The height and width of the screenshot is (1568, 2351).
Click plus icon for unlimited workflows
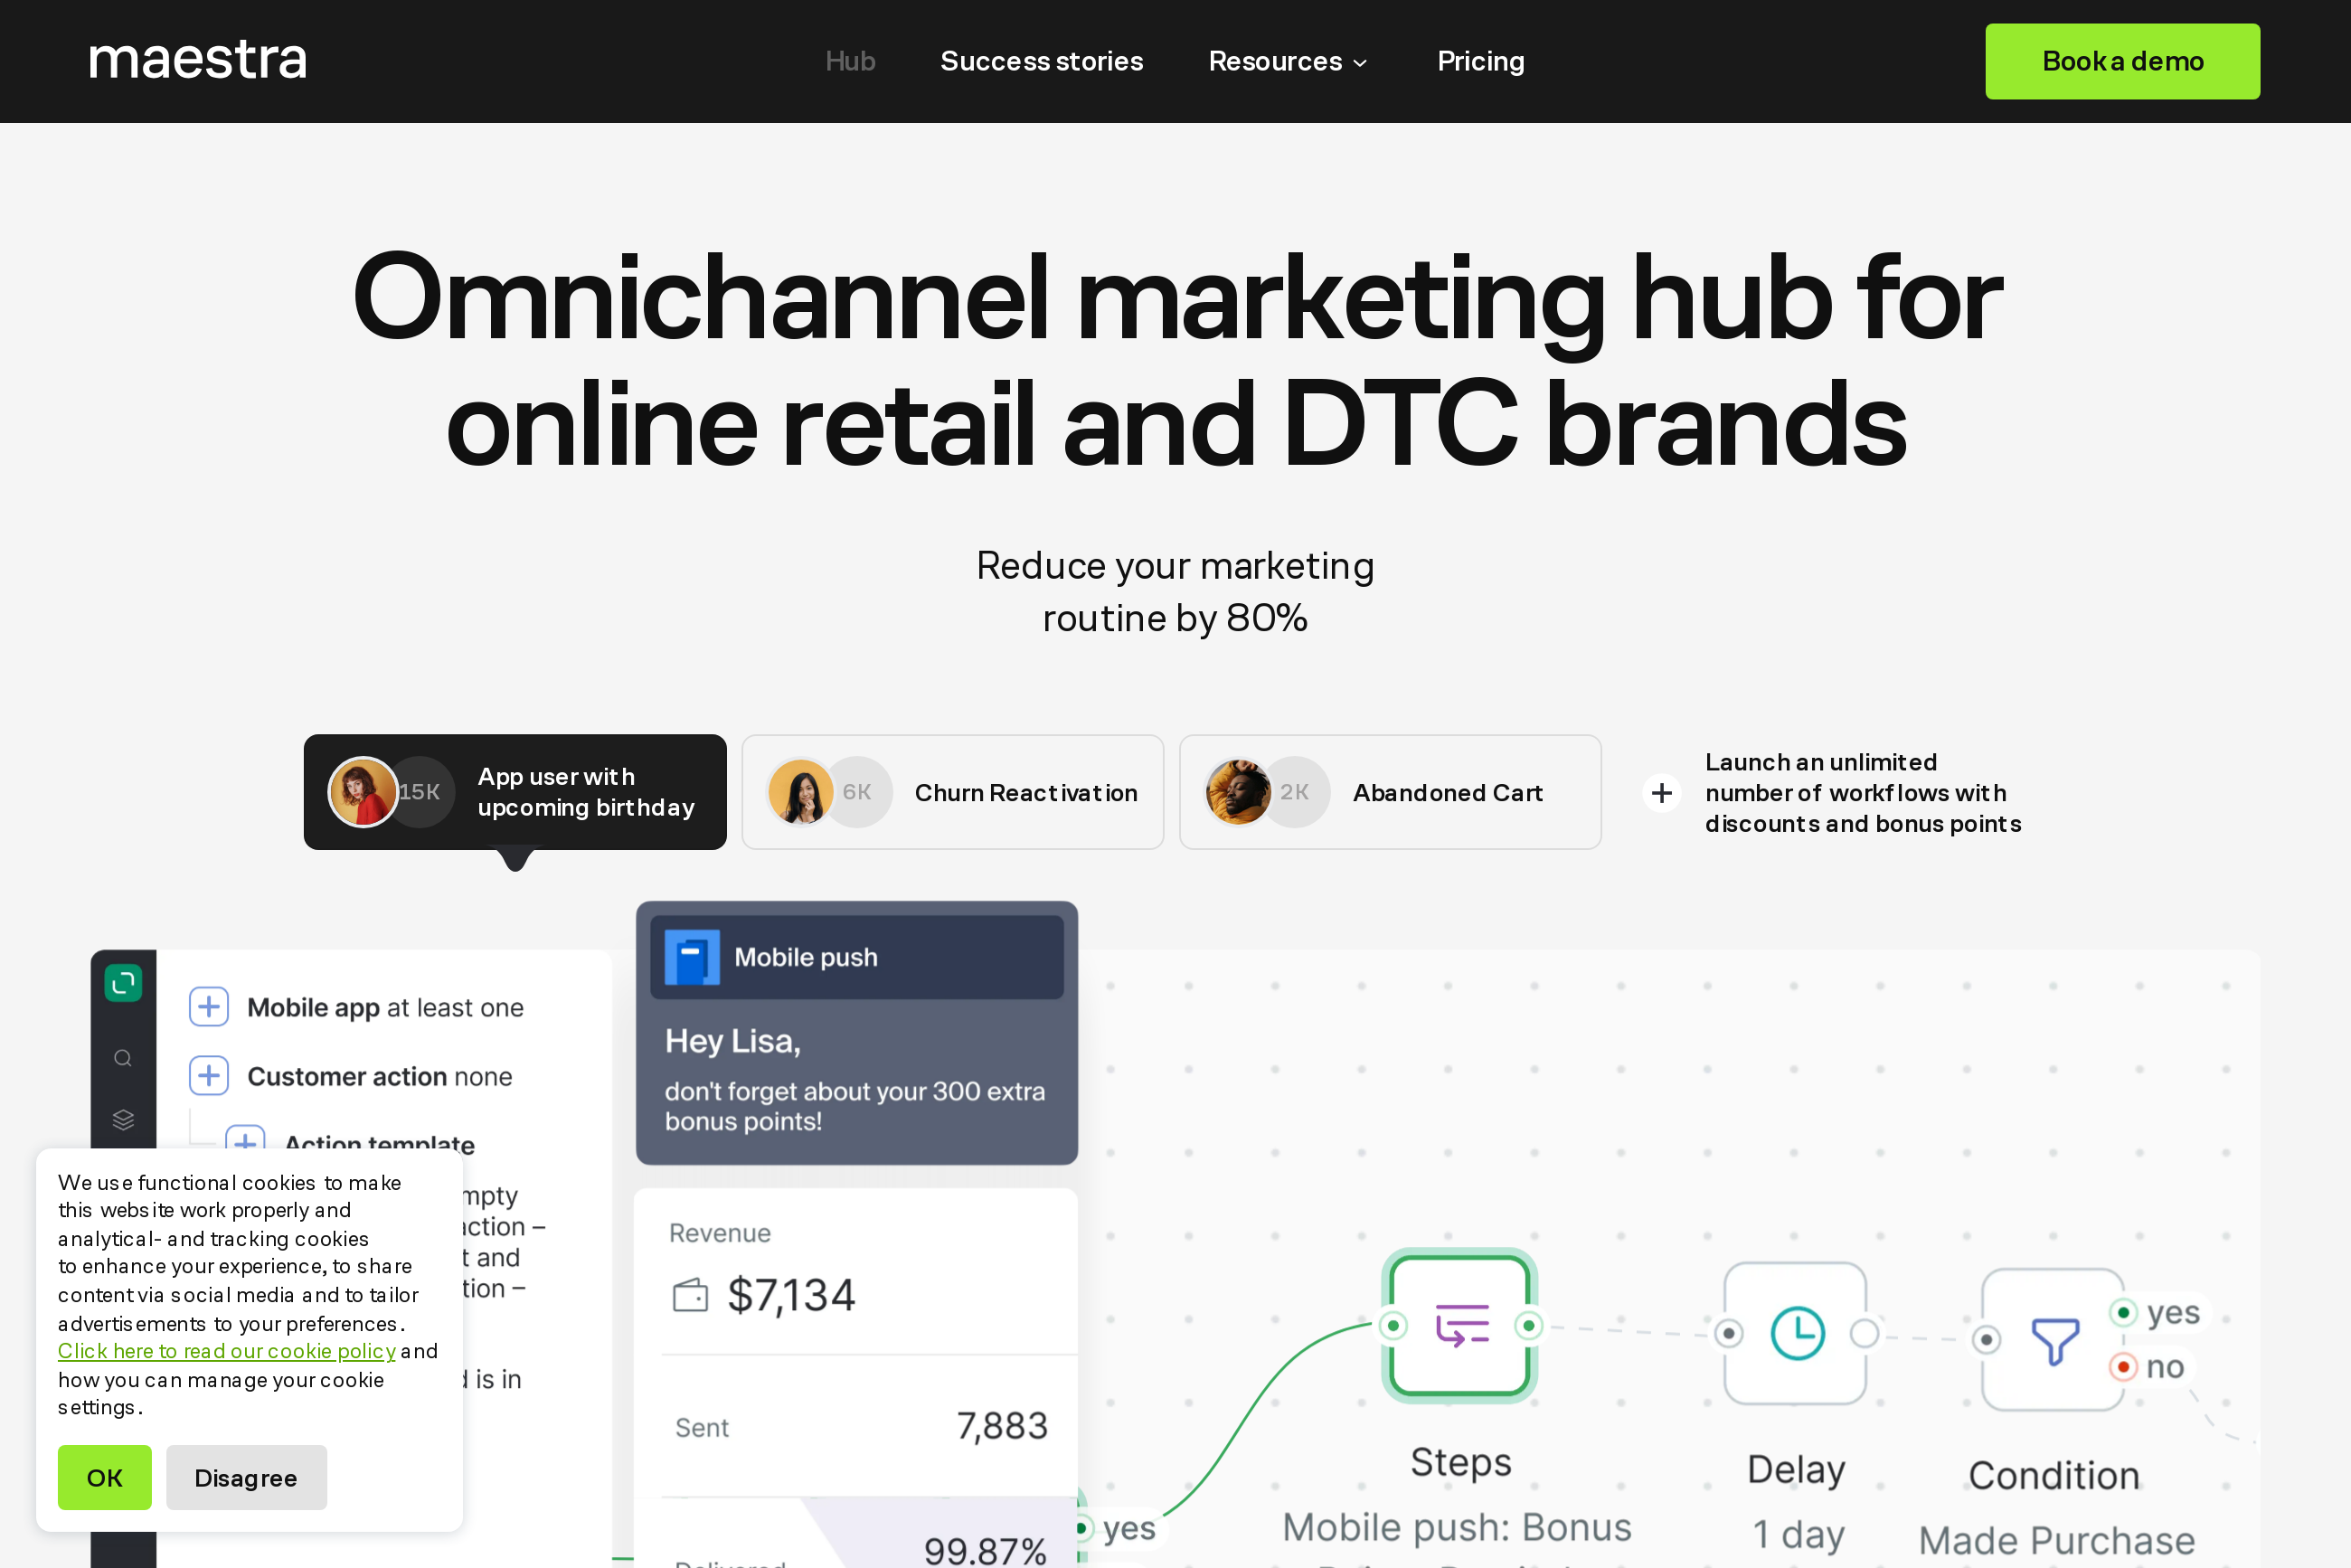tap(1661, 793)
